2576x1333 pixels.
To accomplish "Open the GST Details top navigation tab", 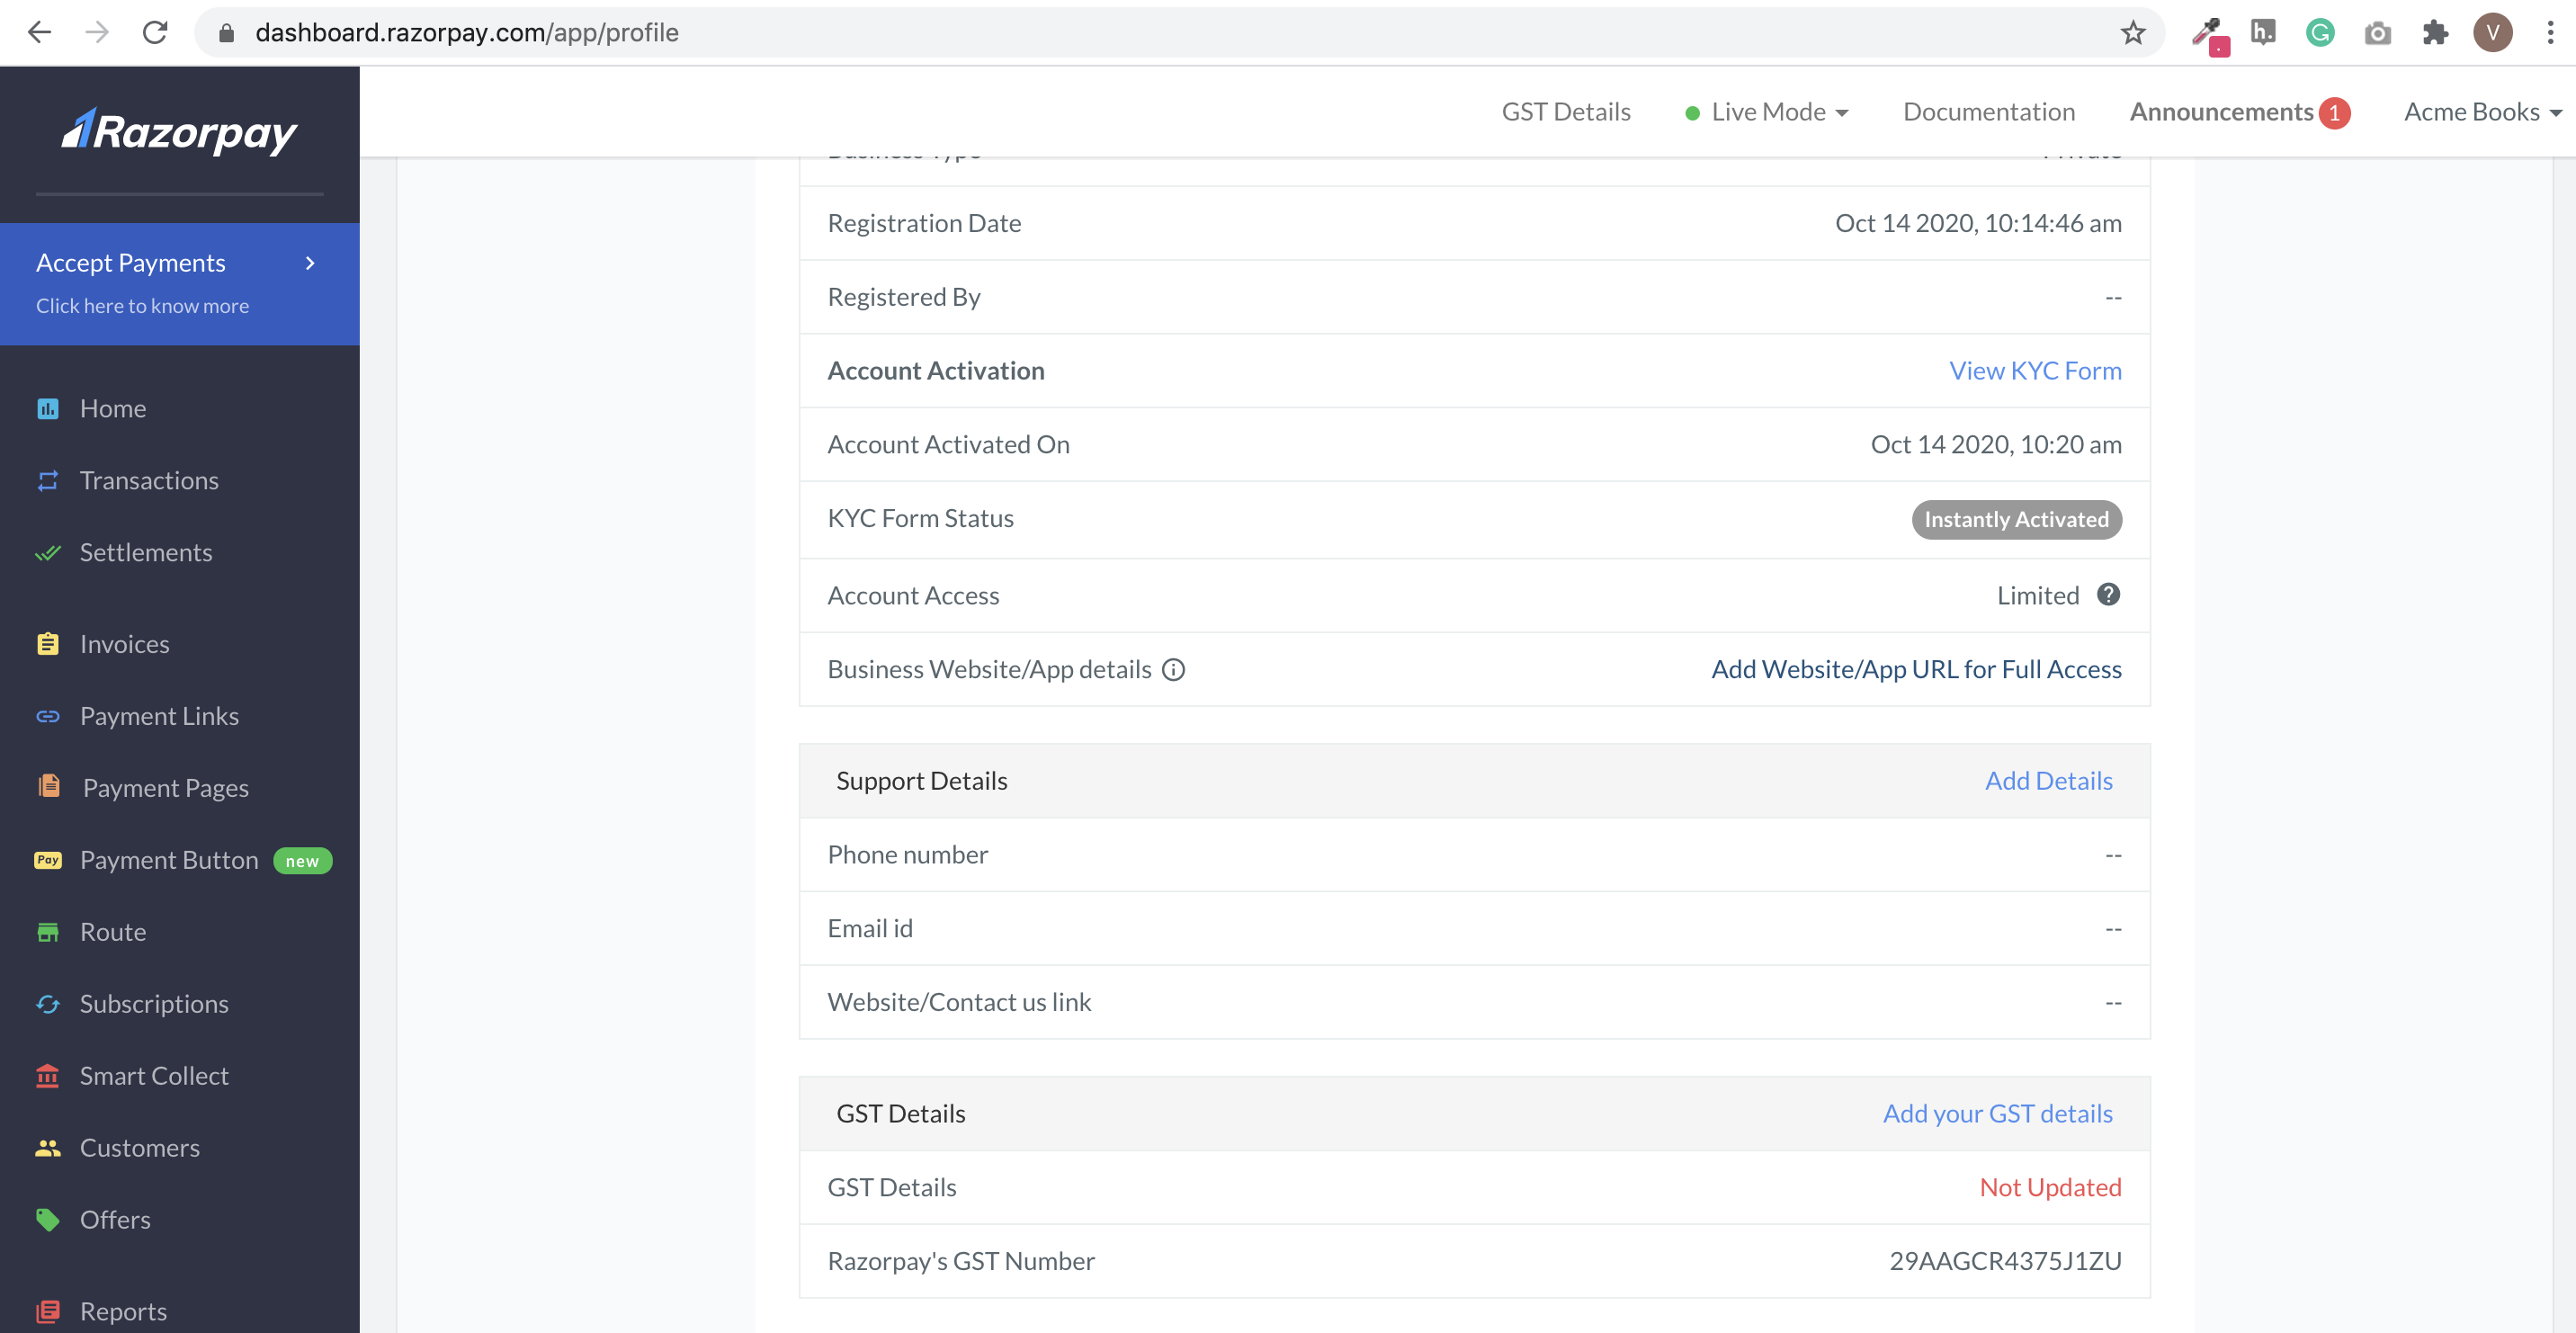I will click(x=1565, y=111).
